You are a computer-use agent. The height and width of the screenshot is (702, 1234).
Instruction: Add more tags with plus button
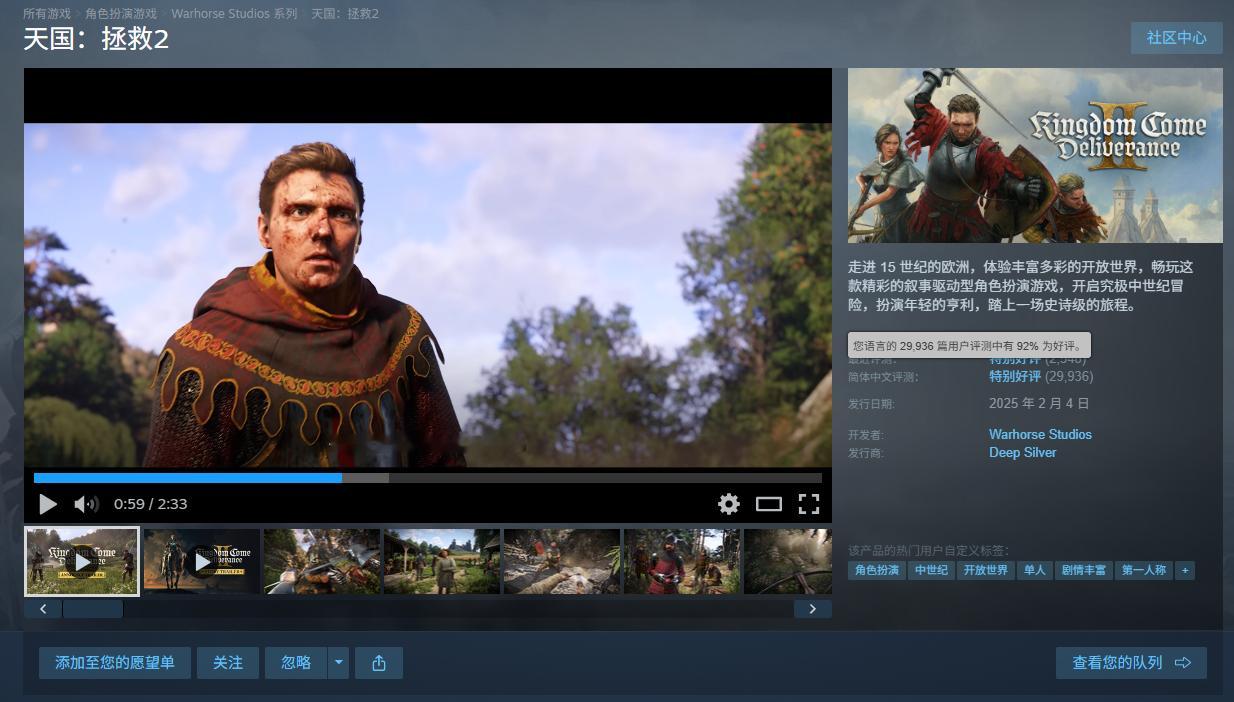1185,570
